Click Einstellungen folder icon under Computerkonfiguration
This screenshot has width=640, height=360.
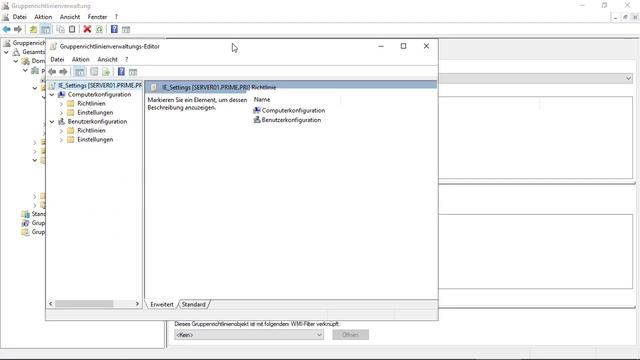click(x=71, y=112)
